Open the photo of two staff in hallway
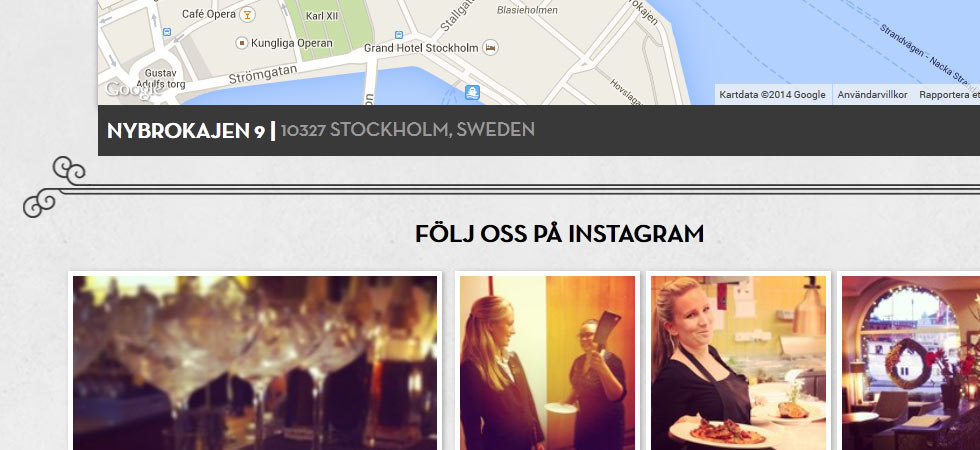This screenshot has width=980, height=450. [548, 362]
